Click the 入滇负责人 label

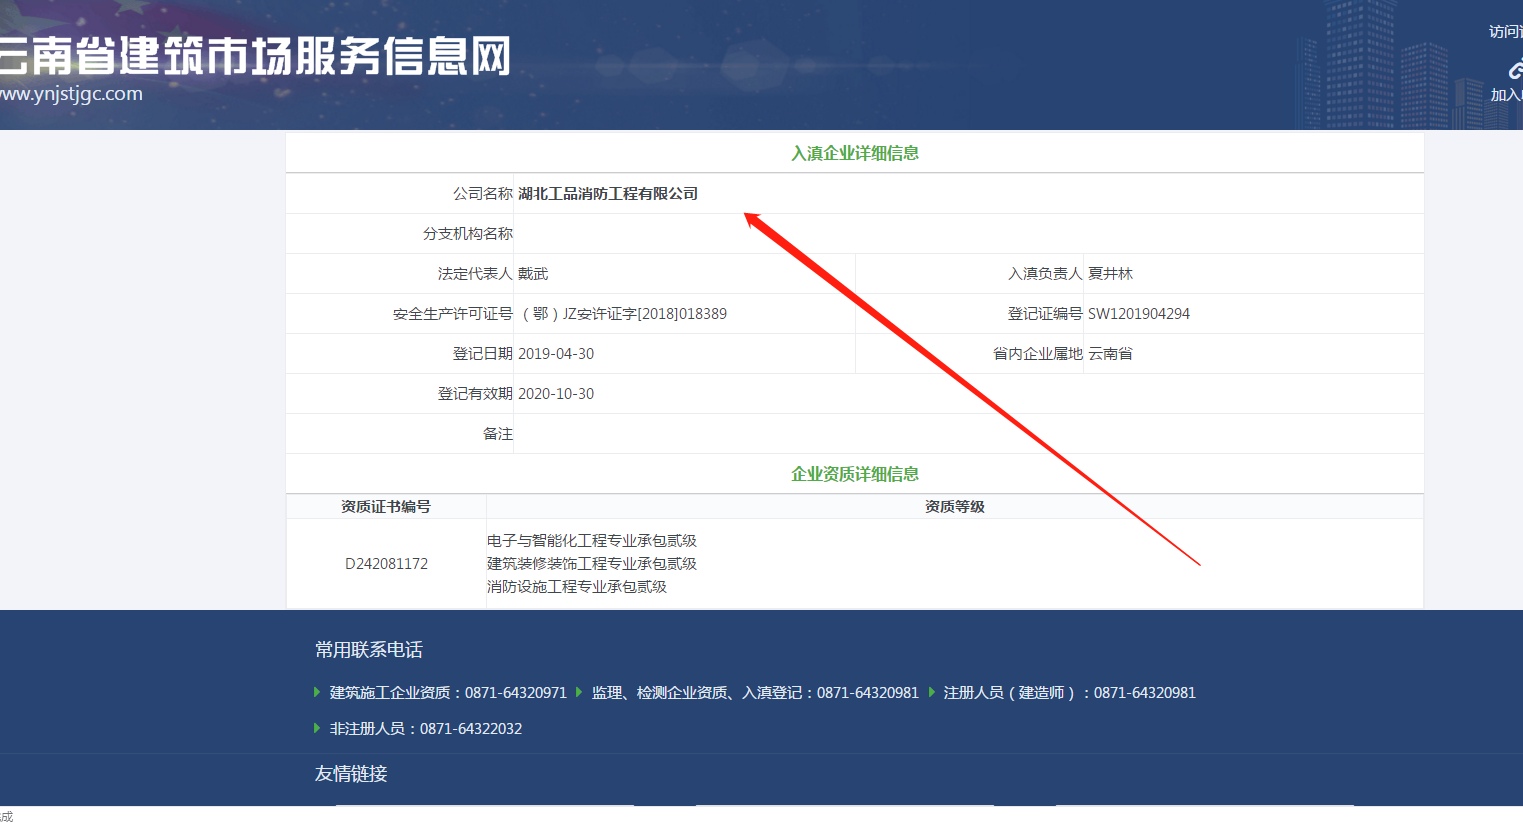[1045, 274]
